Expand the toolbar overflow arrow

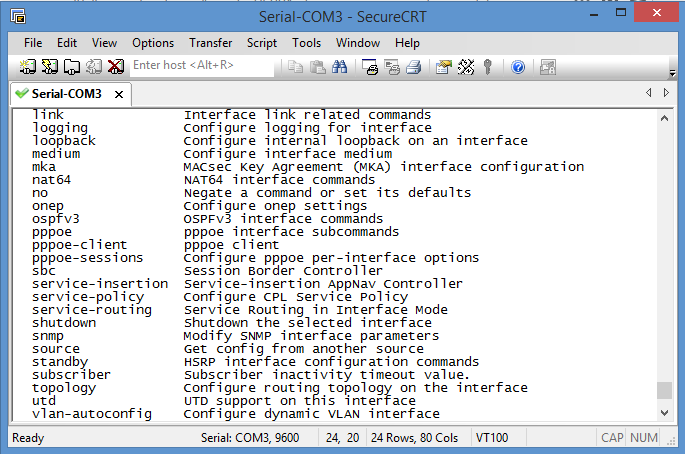pos(672,73)
